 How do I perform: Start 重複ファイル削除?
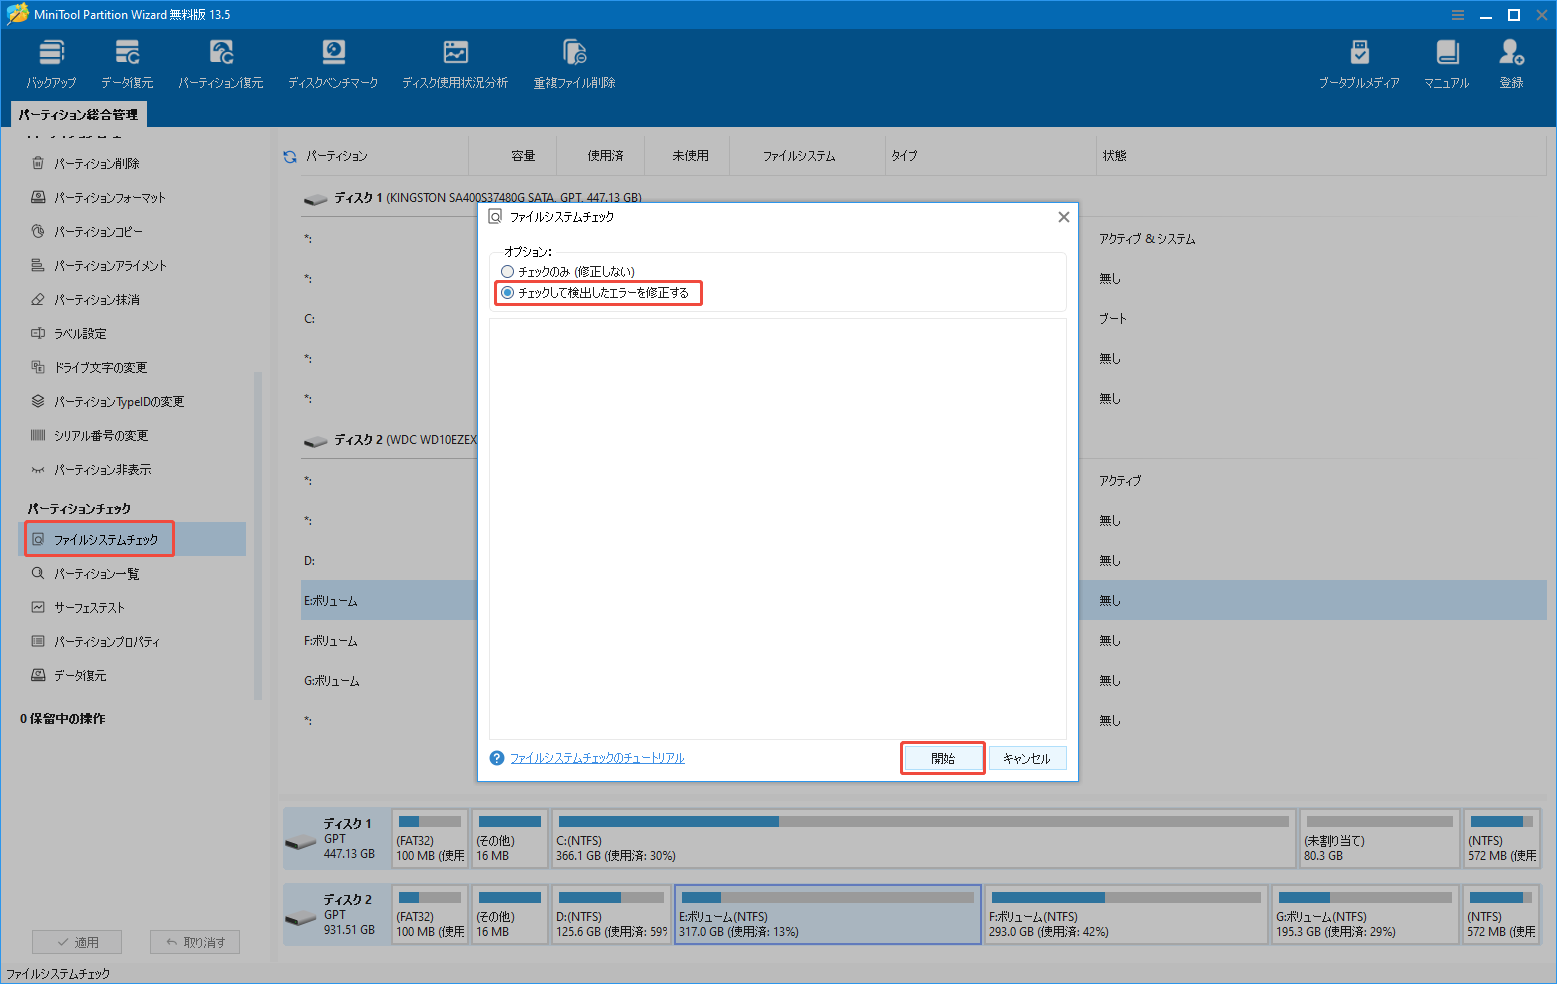pyautogui.click(x=574, y=62)
